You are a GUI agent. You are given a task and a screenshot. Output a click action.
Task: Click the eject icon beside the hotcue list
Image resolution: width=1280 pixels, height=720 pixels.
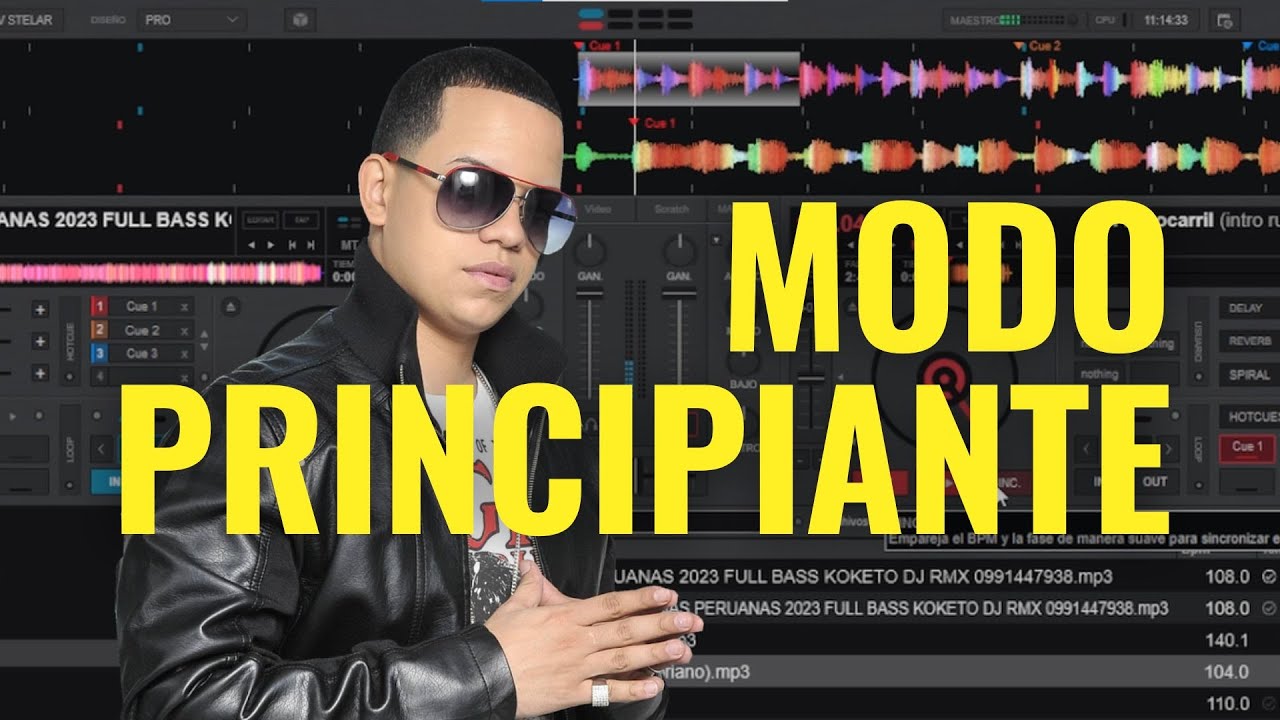tap(229, 307)
